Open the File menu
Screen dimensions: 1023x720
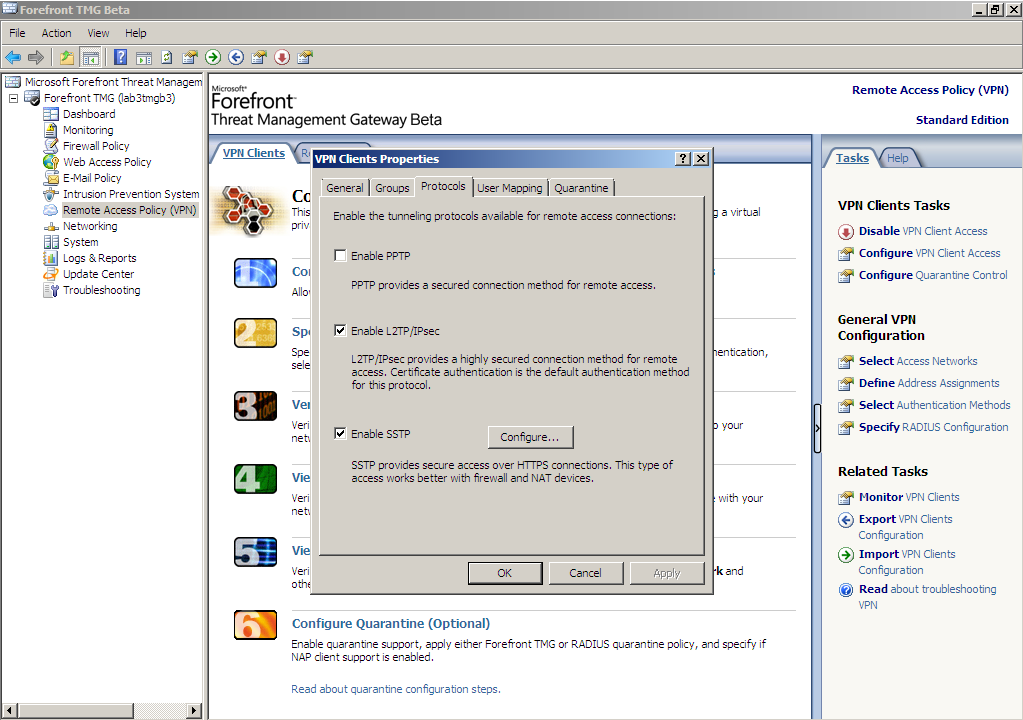coord(17,33)
